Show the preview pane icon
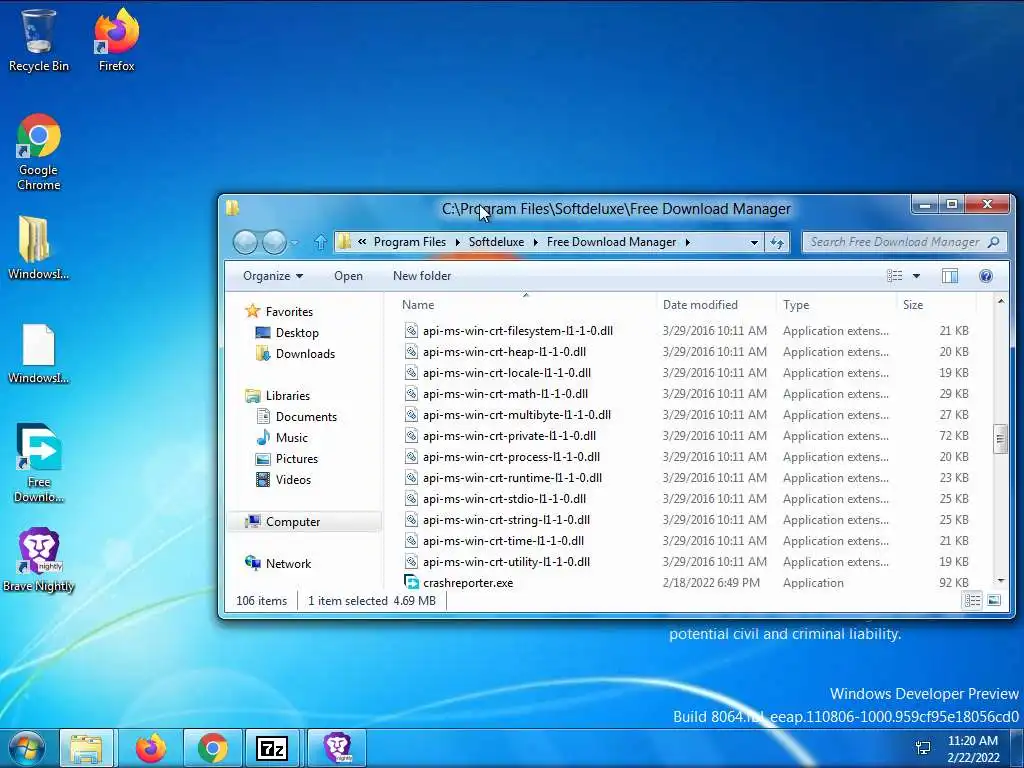 coord(950,276)
